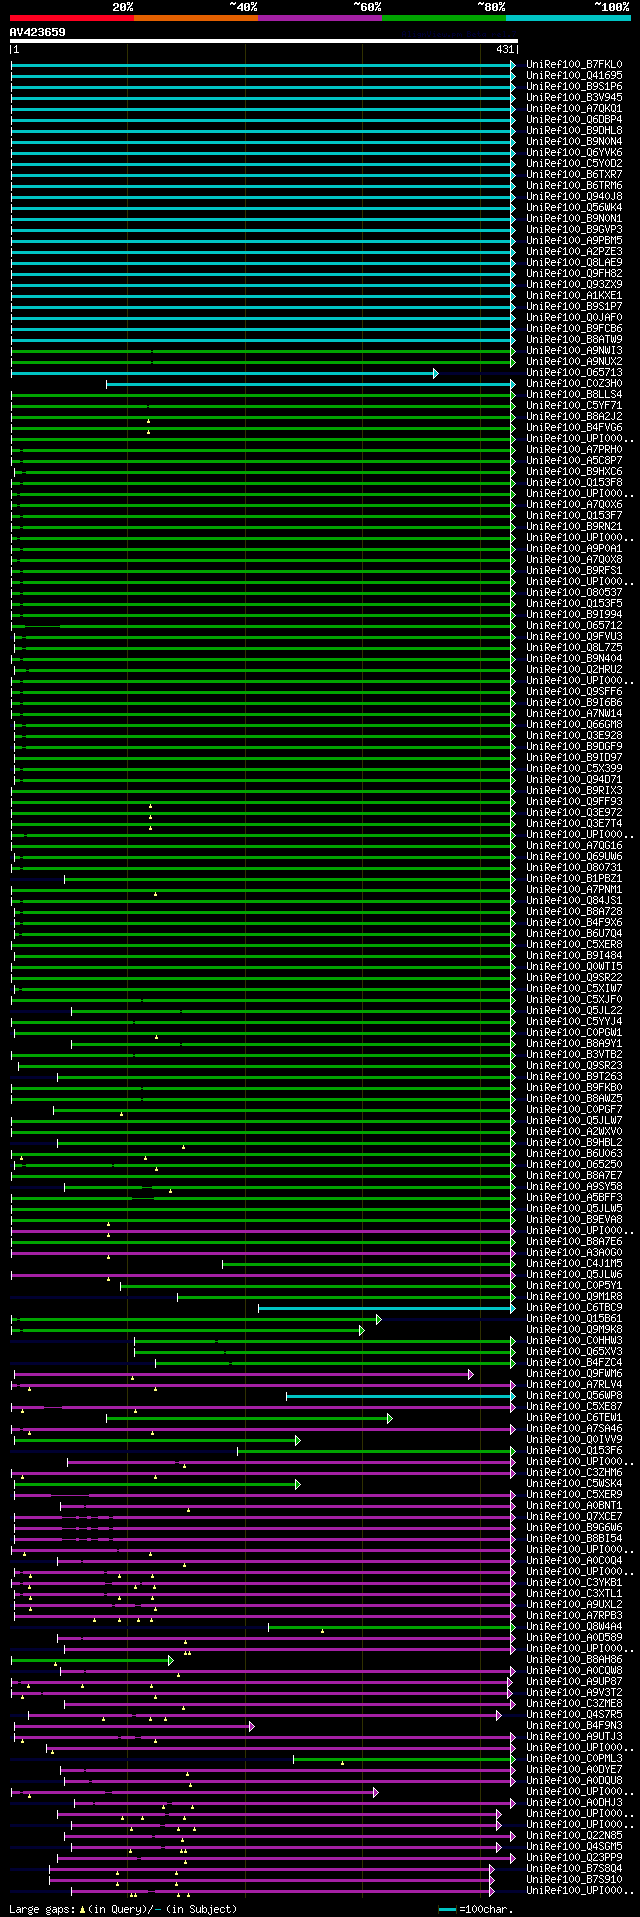Select the UniRef100_Q153F8 label
Viewport: 640px width, 1917px height.
tap(575, 482)
